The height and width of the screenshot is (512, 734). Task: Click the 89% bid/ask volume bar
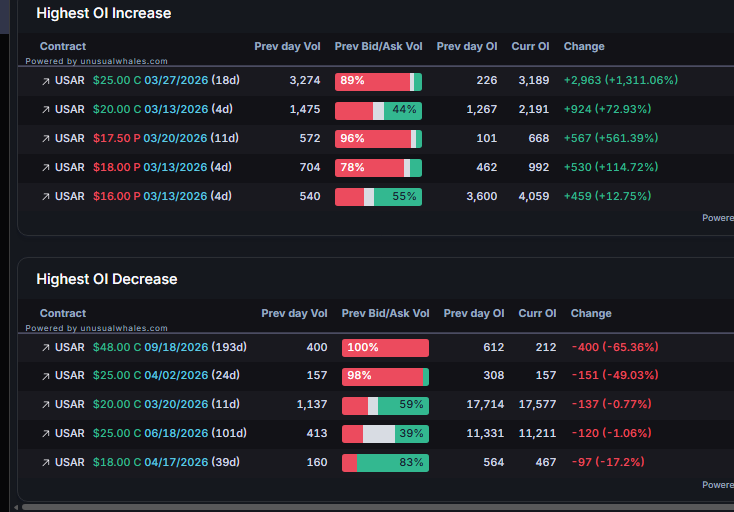(x=378, y=81)
